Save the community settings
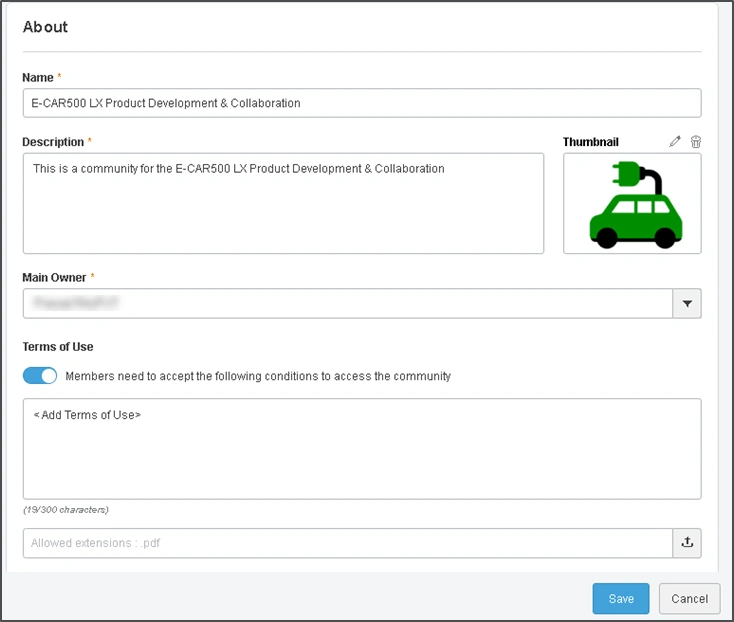Viewport: 734px width, 622px height. tap(621, 598)
